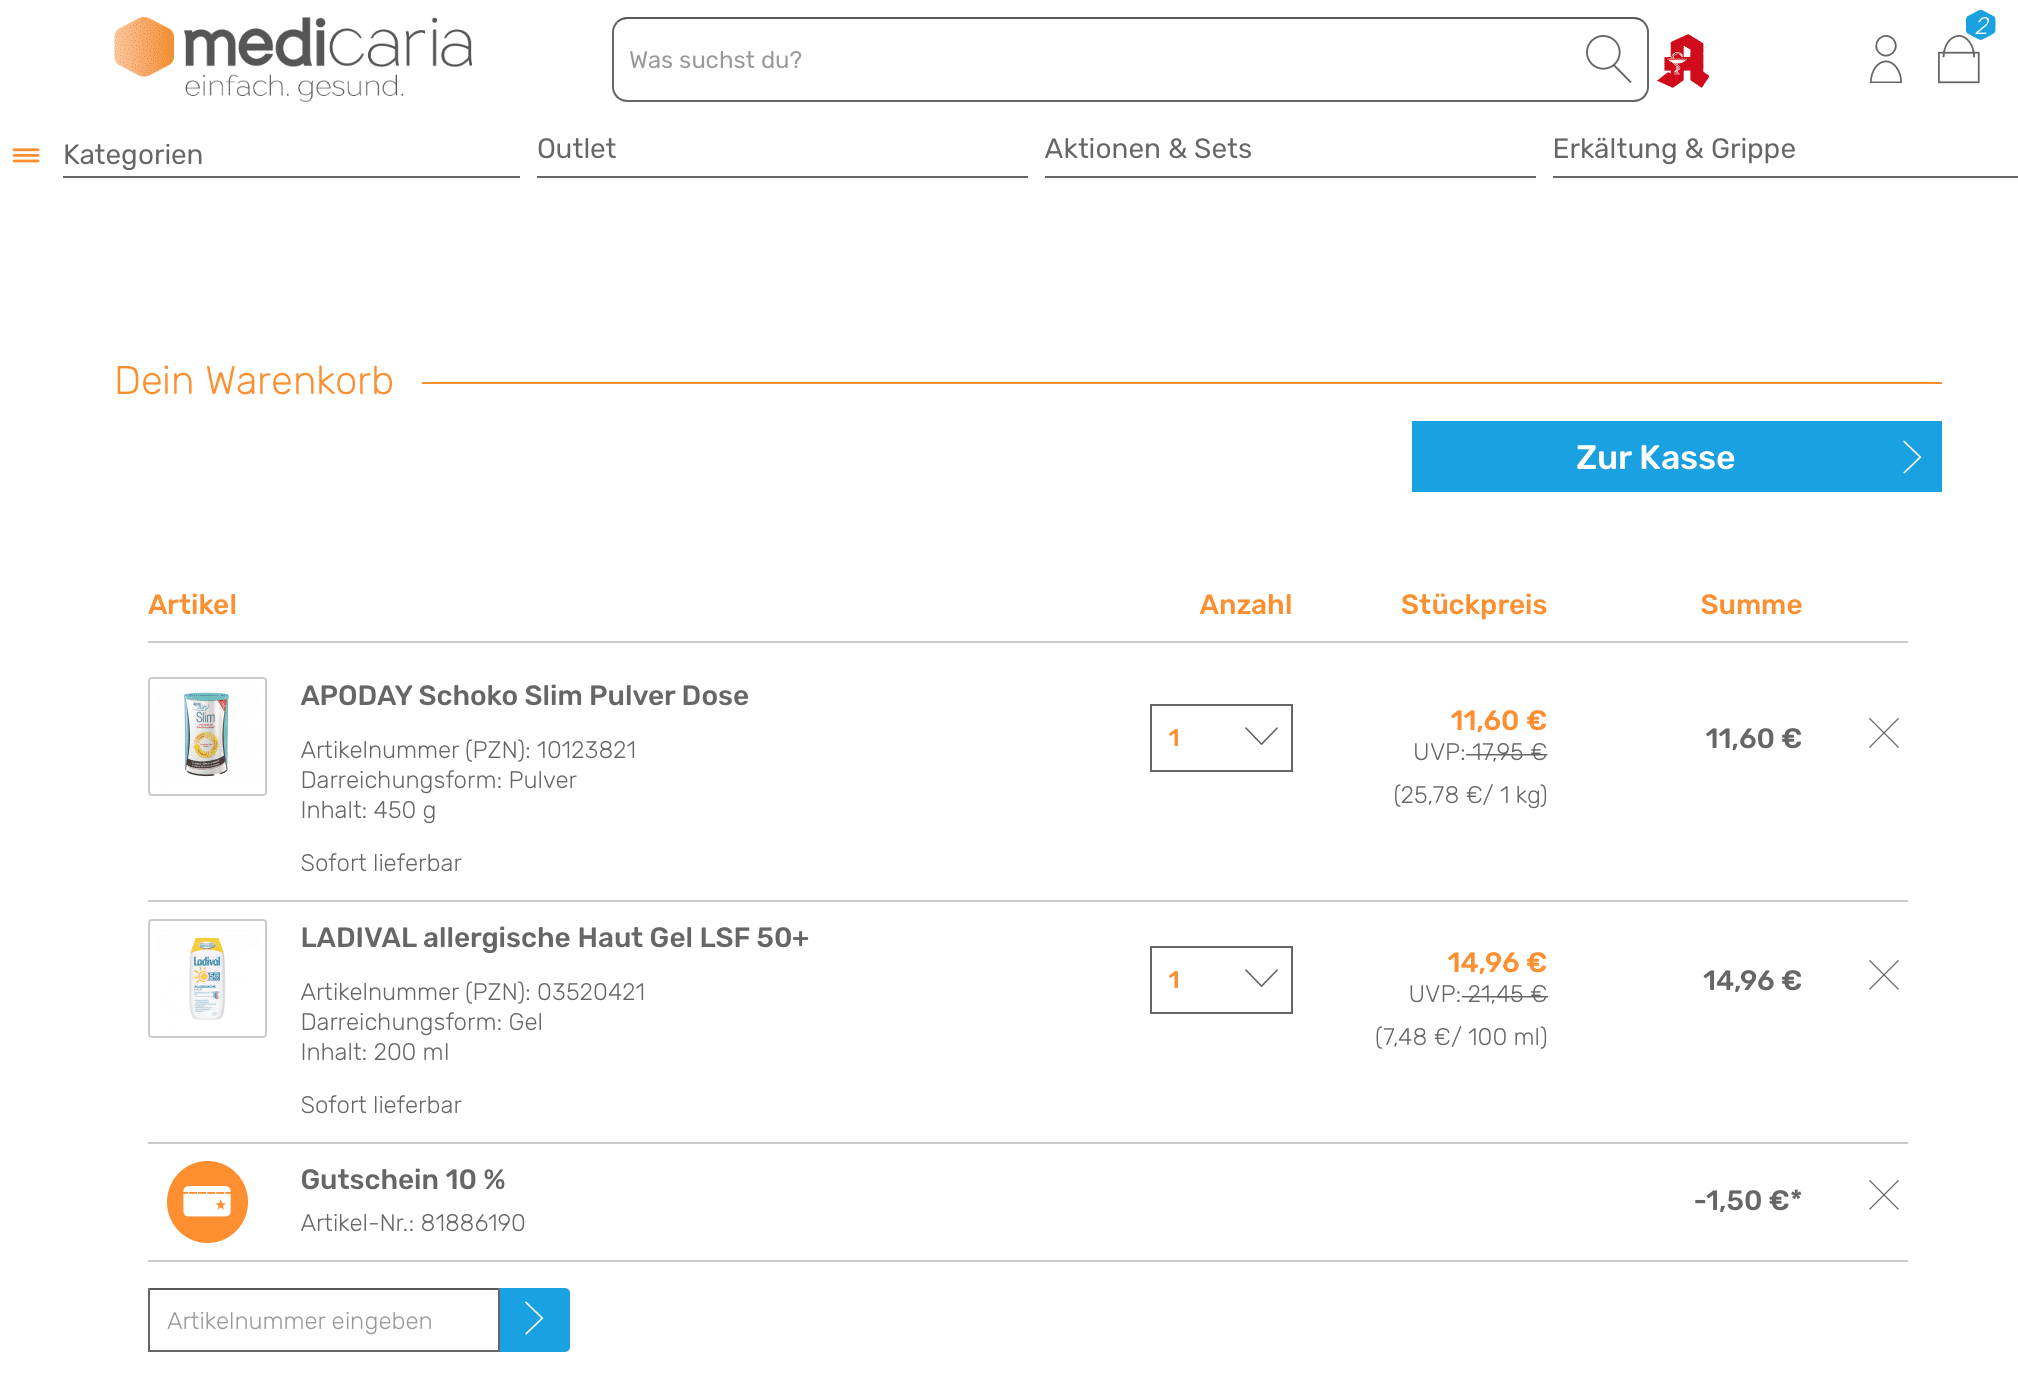The image size is (2018, 1380).
Task: Open the shopping bag cart icon
Action: pos(1958,60)
